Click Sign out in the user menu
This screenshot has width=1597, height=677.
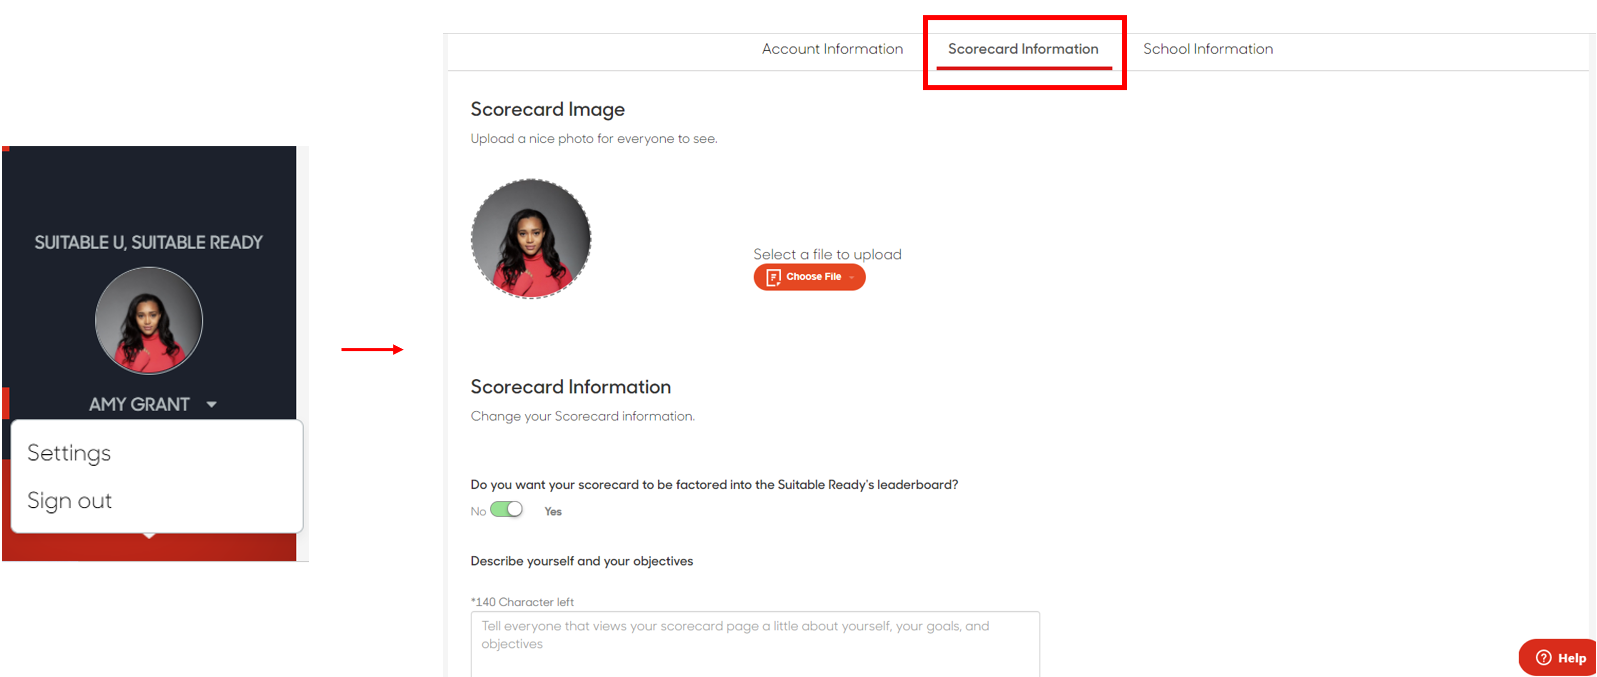(70, 501)
